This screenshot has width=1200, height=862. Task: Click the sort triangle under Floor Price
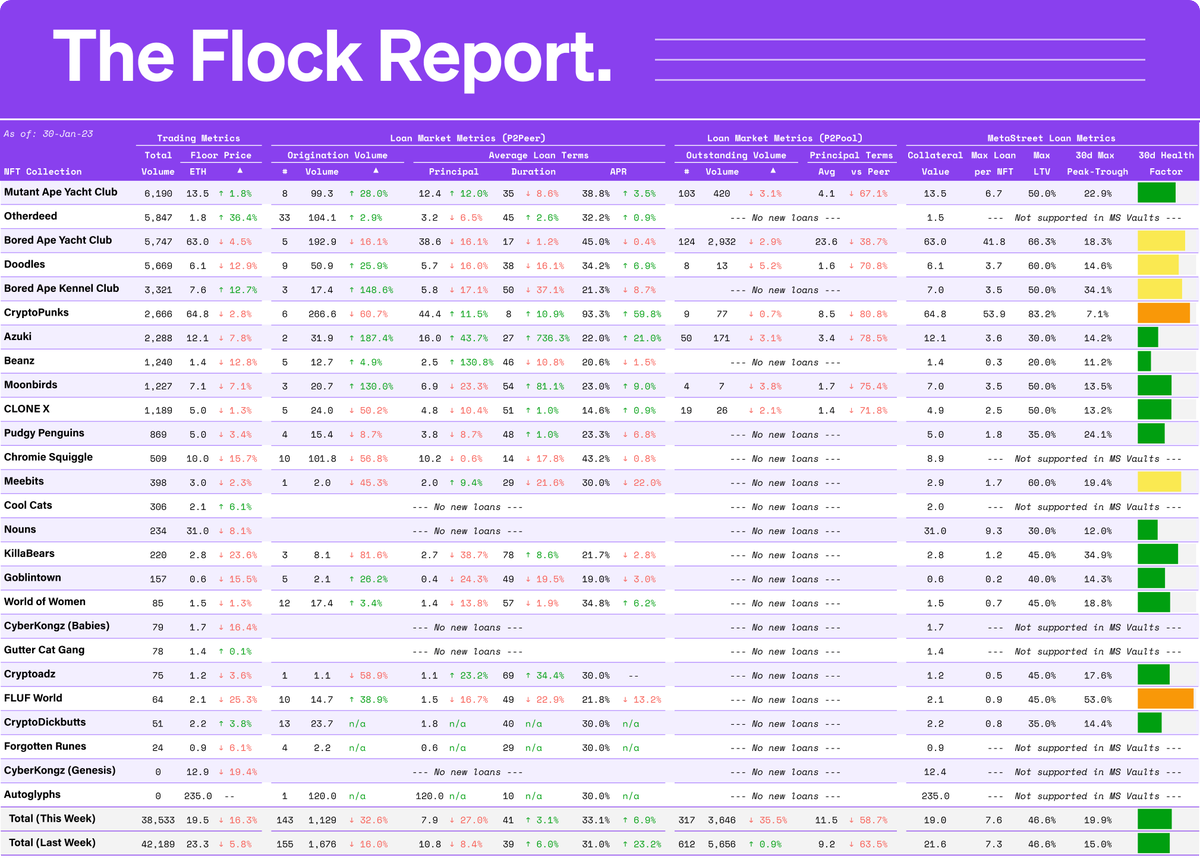coord(239,171)
